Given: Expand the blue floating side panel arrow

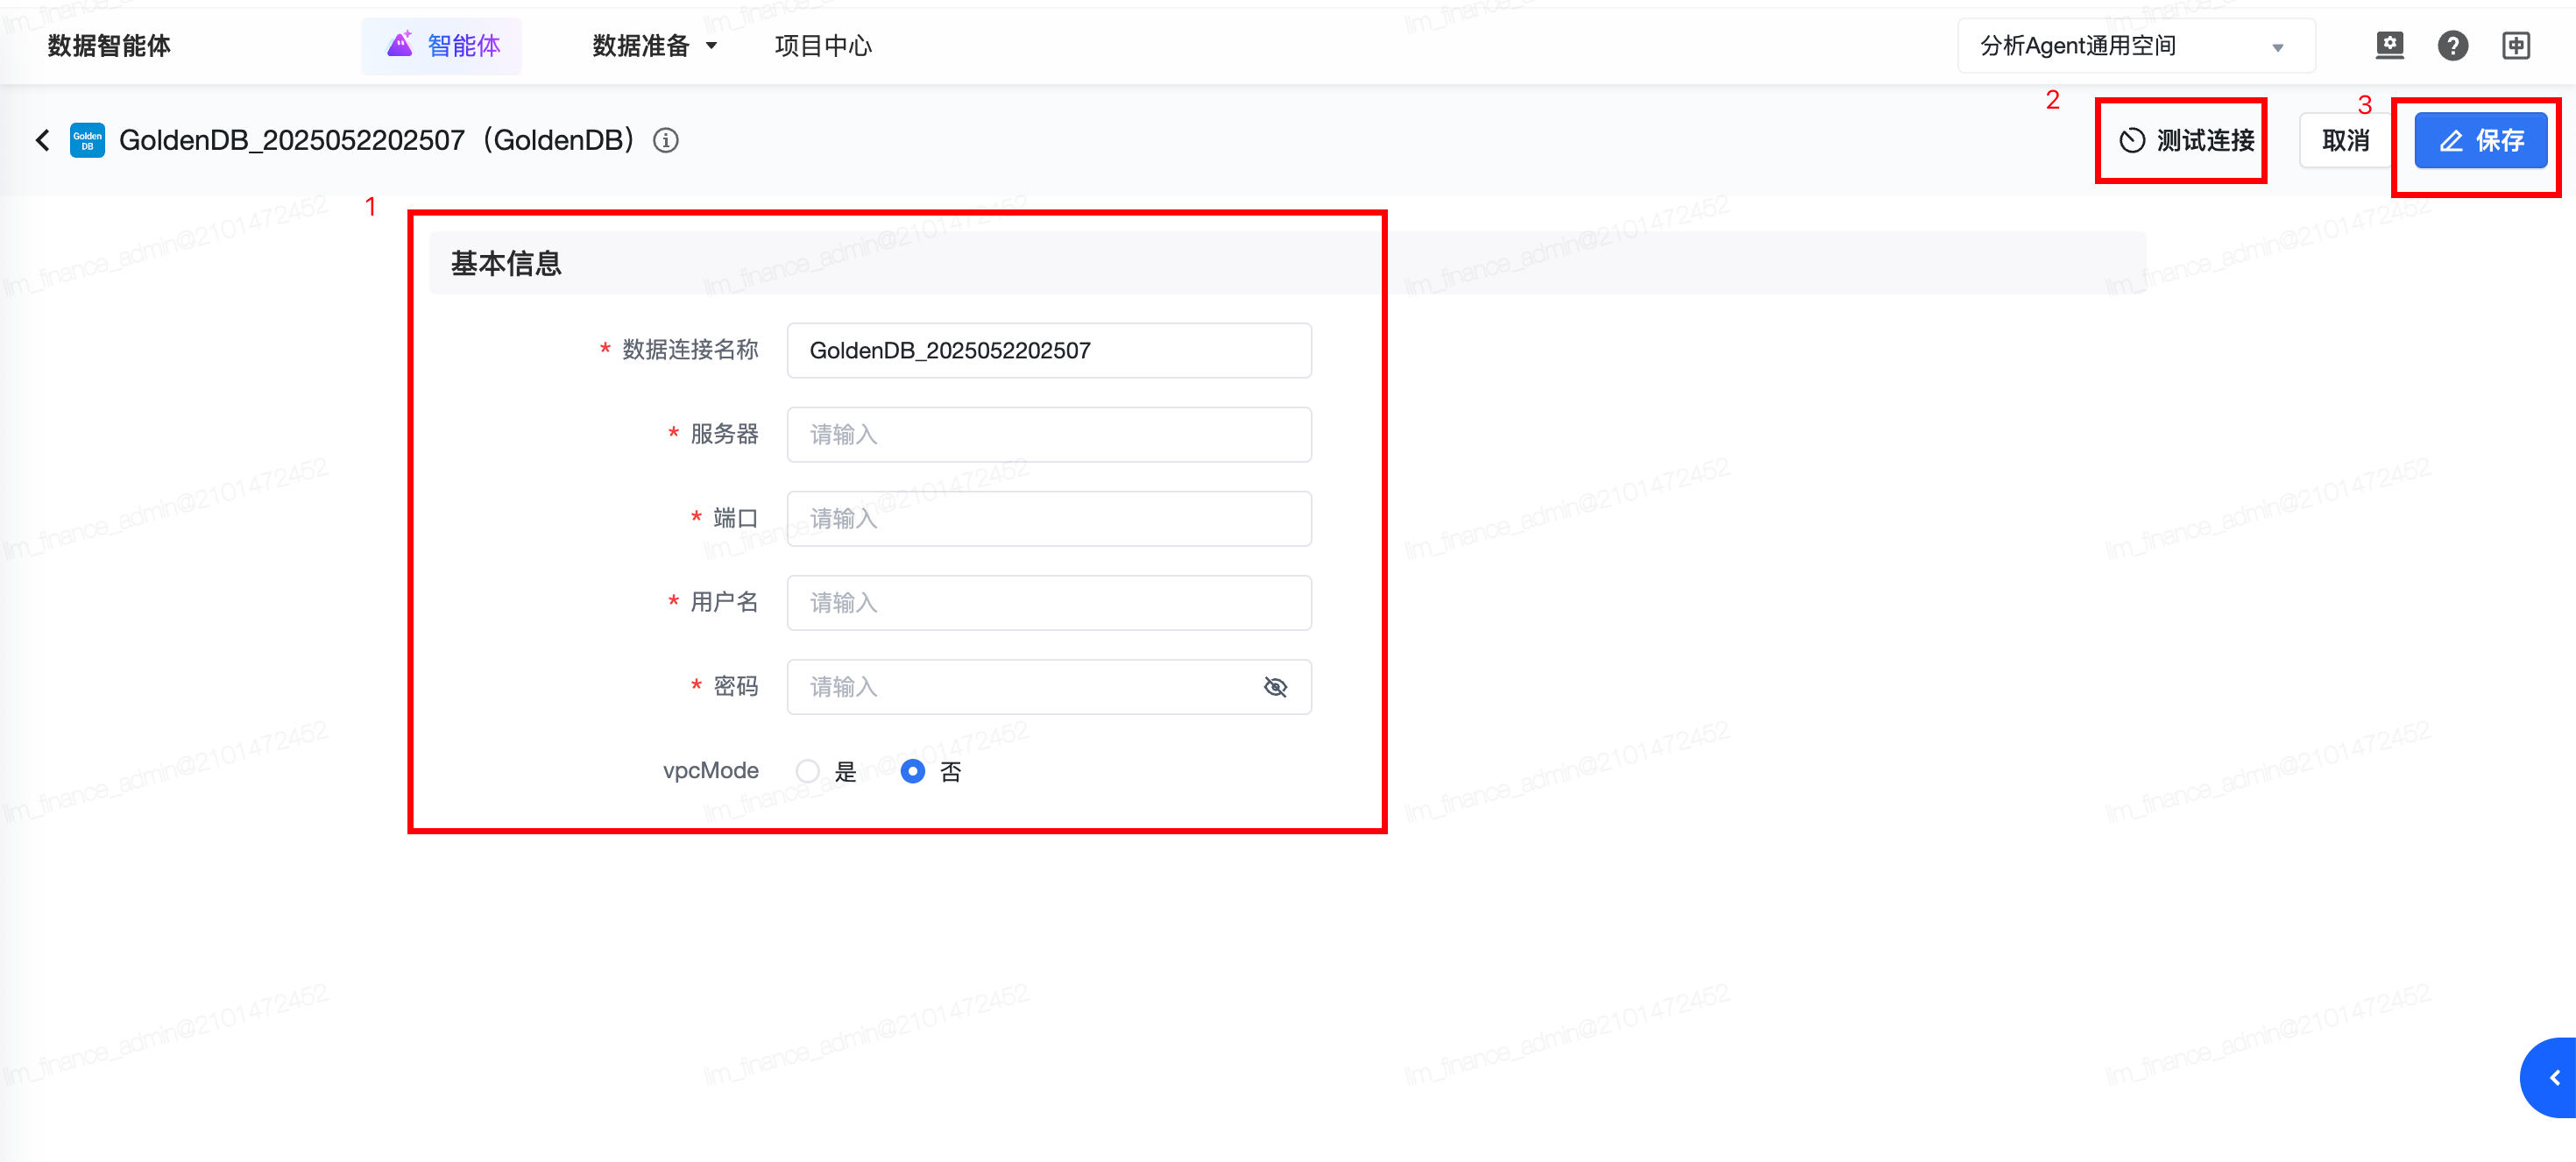Looking at the screenshot, I should (x=2554, y=1077).
